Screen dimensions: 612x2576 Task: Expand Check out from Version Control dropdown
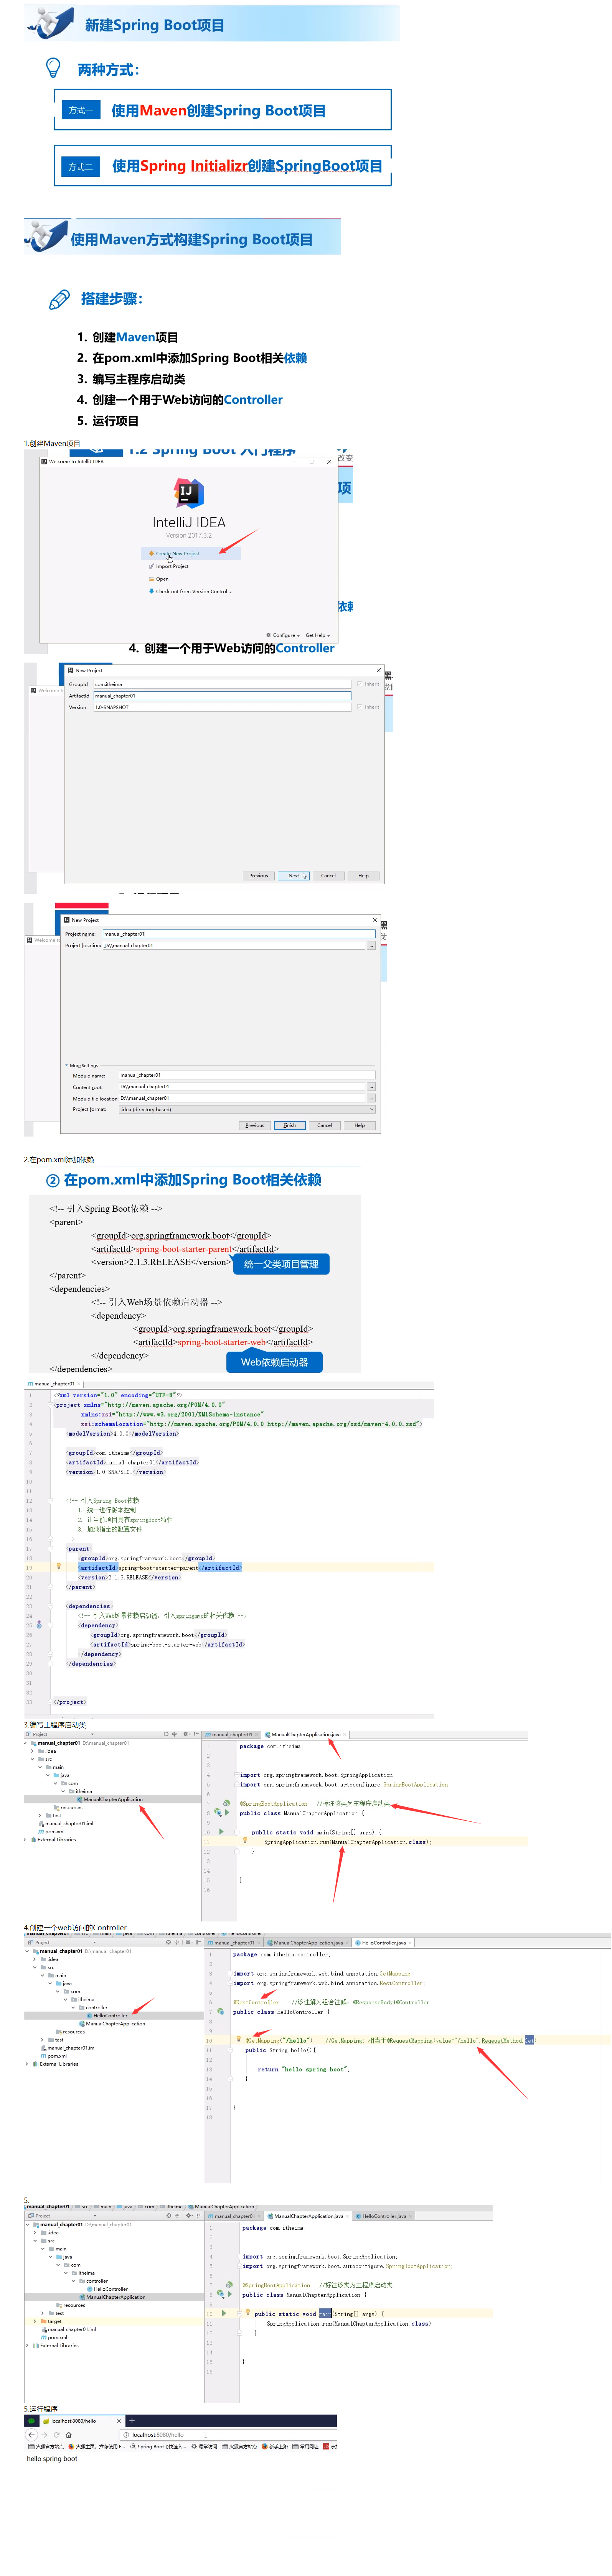[190, 591]
